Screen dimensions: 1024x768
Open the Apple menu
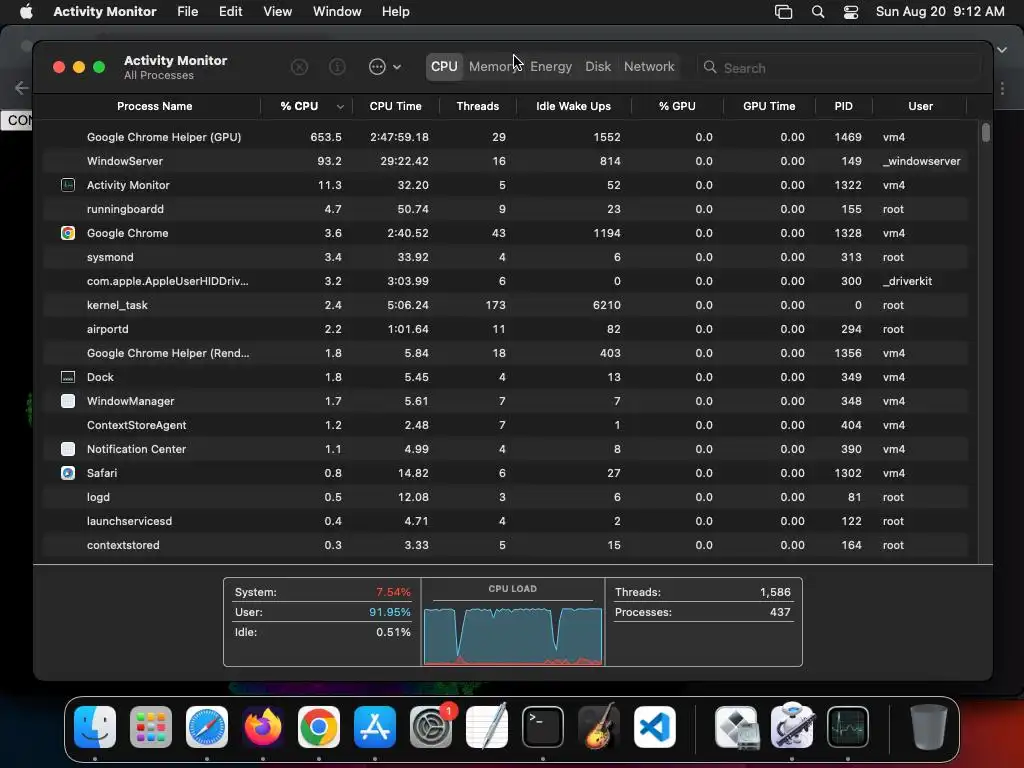point(26,12)
